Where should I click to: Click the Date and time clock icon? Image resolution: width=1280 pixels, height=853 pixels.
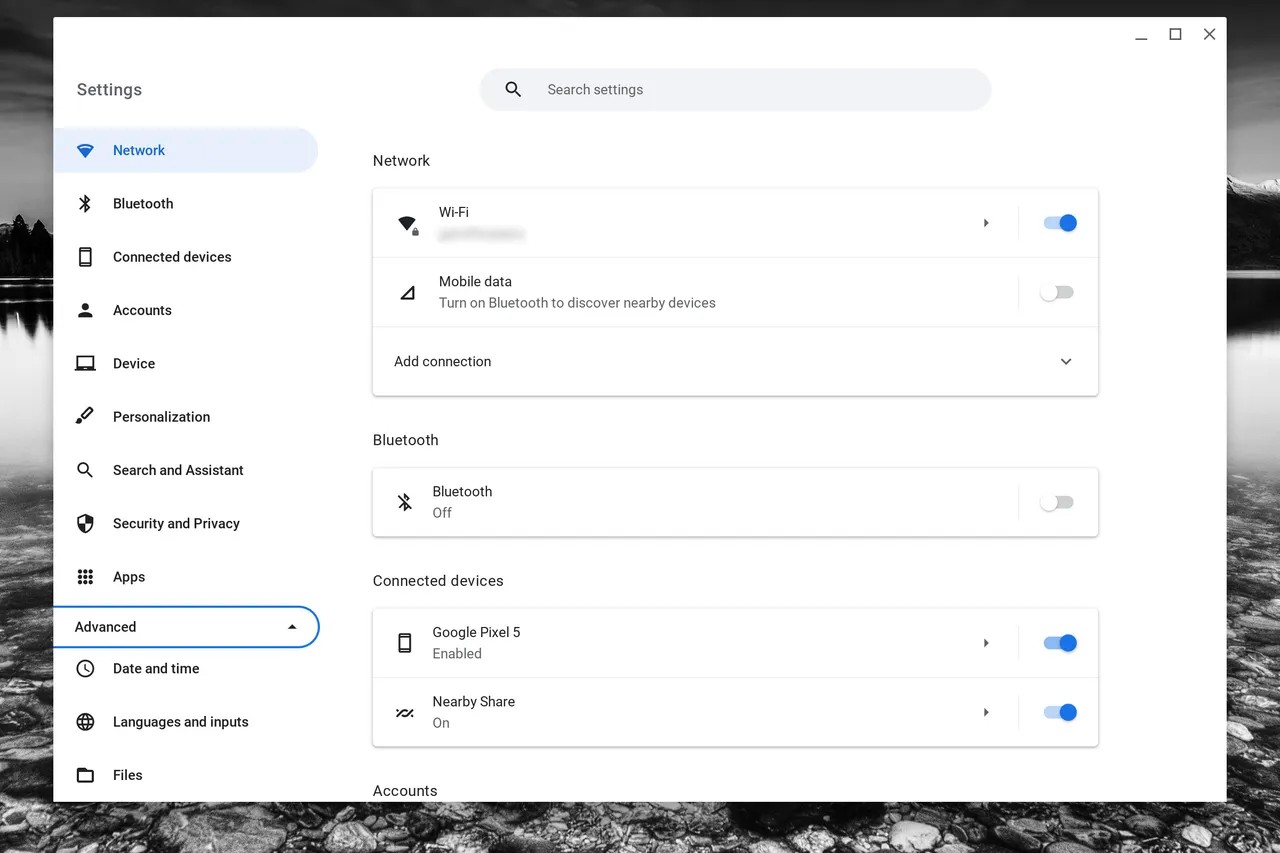pyautogui.click(x=85, y=669)
